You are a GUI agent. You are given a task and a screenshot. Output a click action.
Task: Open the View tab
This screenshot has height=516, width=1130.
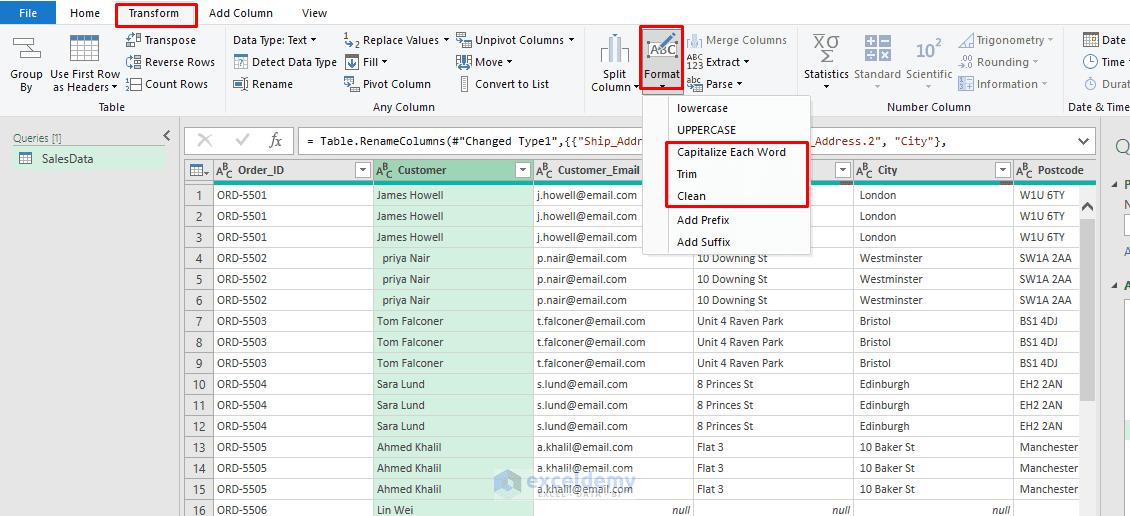314,13
